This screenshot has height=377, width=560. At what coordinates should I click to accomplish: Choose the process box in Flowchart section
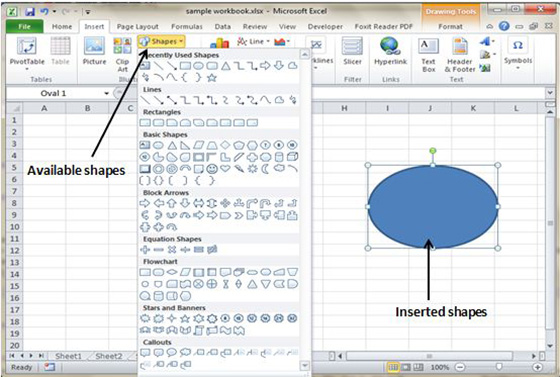(x=145, y=272)
